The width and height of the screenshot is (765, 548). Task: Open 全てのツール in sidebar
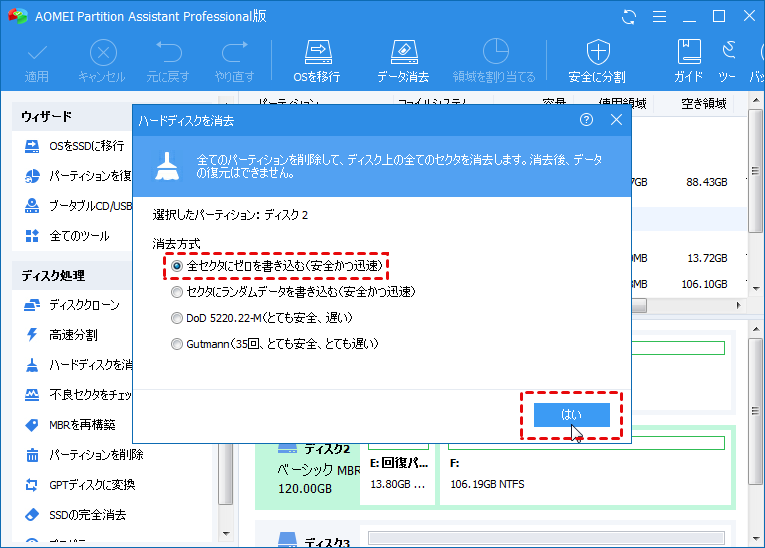pos(67,236)
